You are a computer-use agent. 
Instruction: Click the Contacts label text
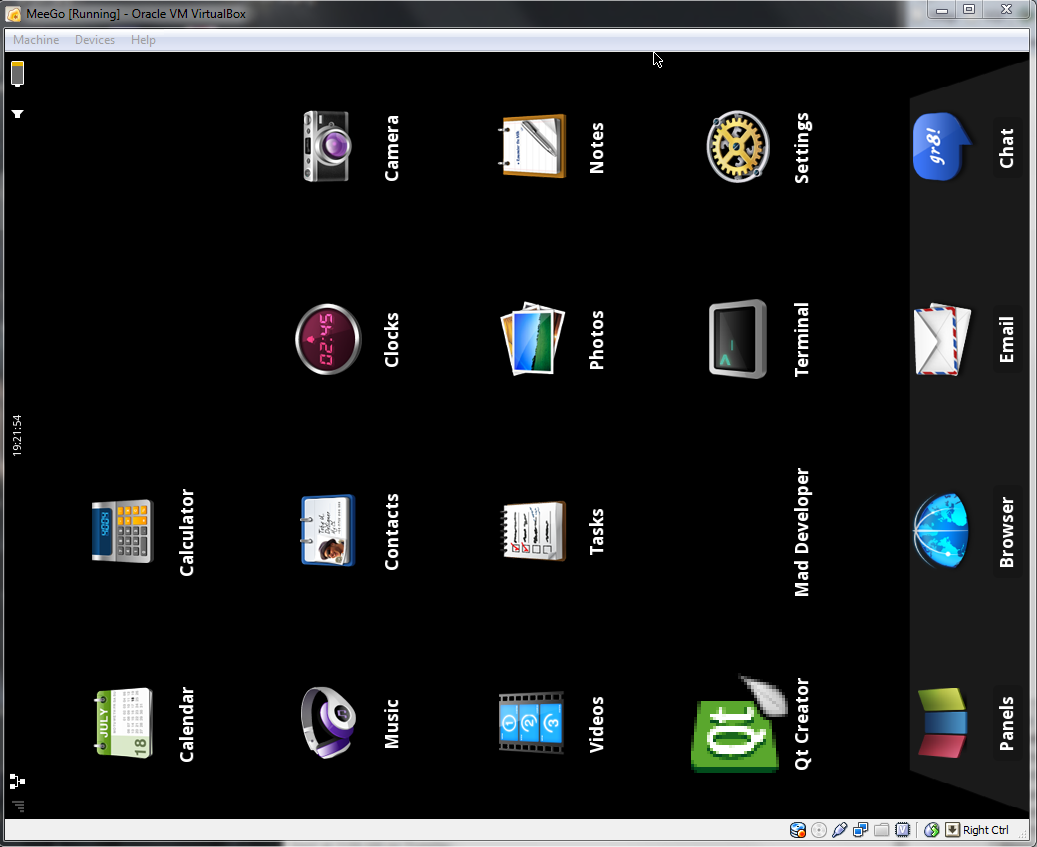pos(392,532)
